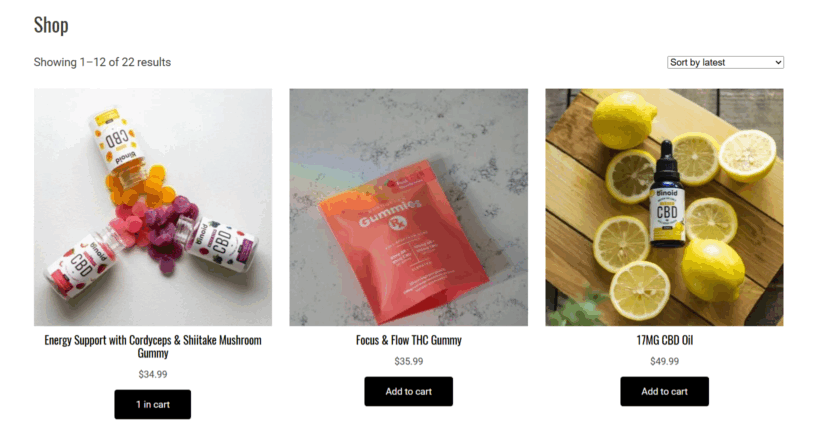Open the Sort by latest dropdown

725,62
